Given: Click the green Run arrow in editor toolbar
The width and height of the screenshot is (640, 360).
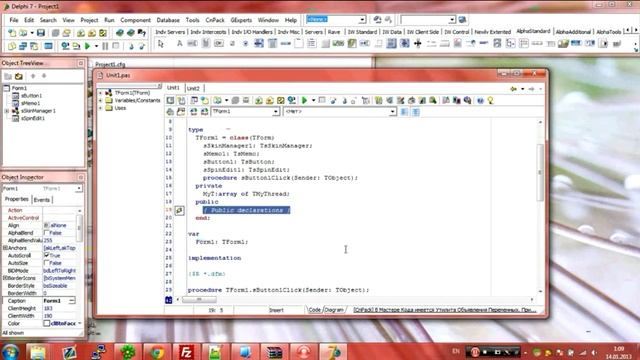Looking at the screenshot, I should click(x=304, y=100).
